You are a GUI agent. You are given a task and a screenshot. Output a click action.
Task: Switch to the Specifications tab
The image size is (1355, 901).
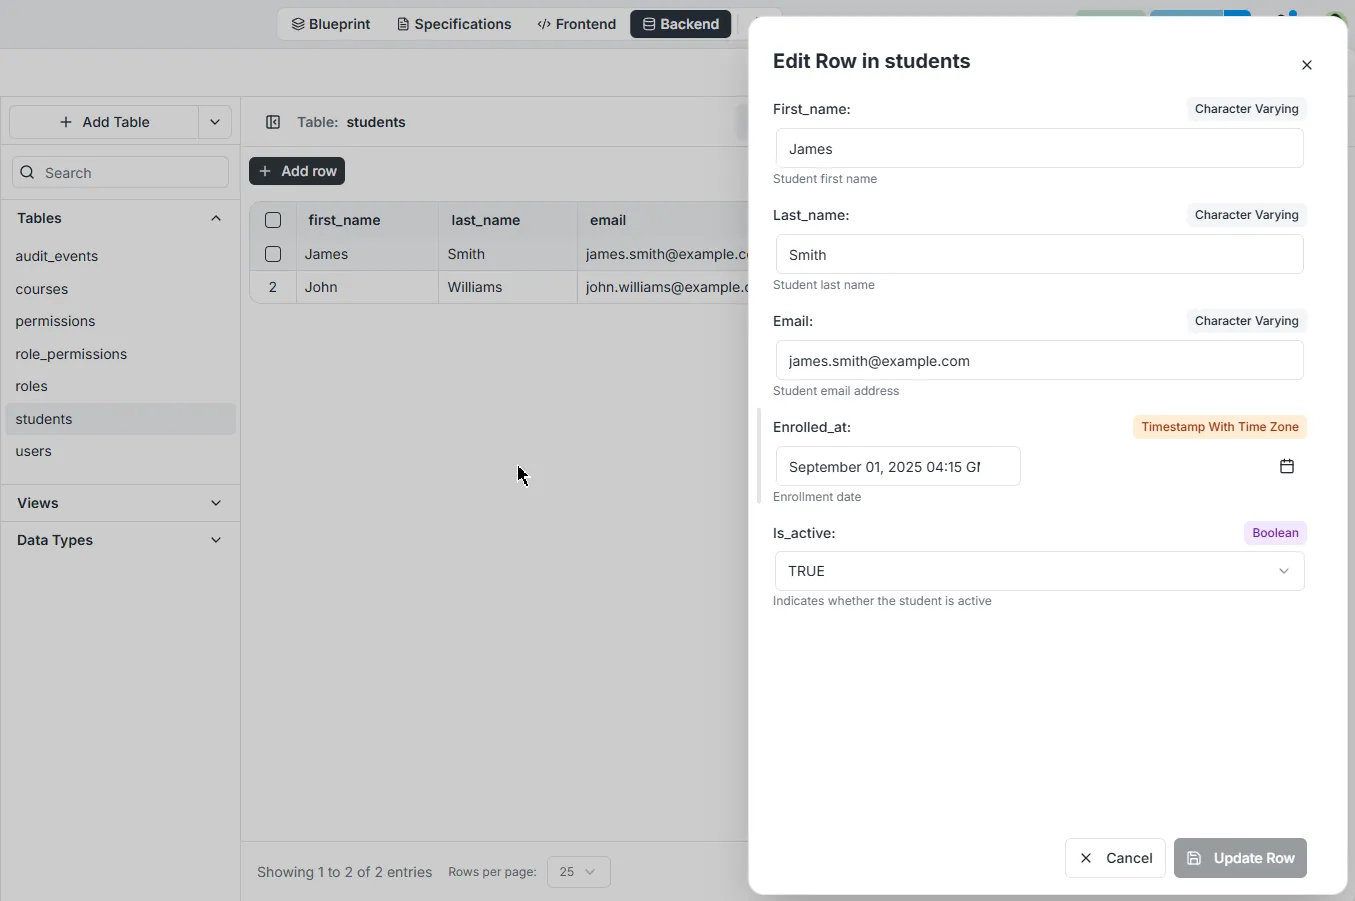(454, 24)
